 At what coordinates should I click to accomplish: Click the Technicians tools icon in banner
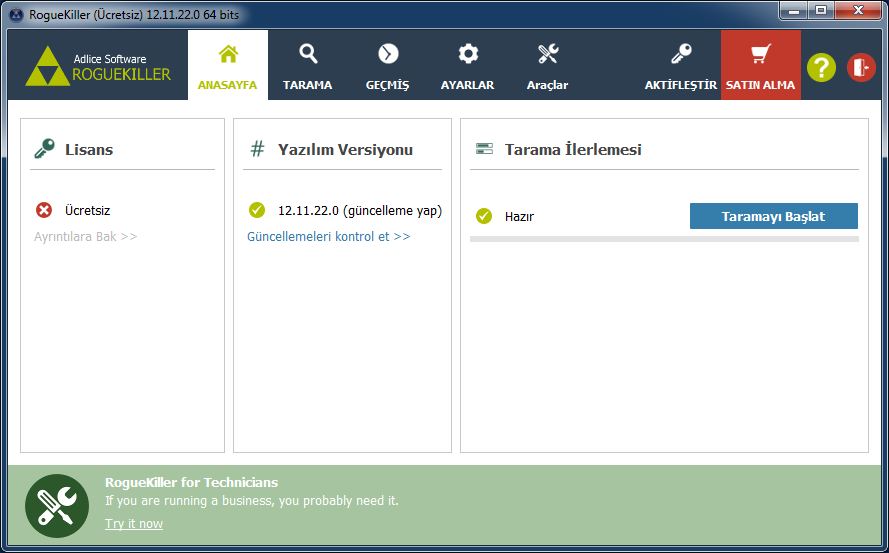57,506
